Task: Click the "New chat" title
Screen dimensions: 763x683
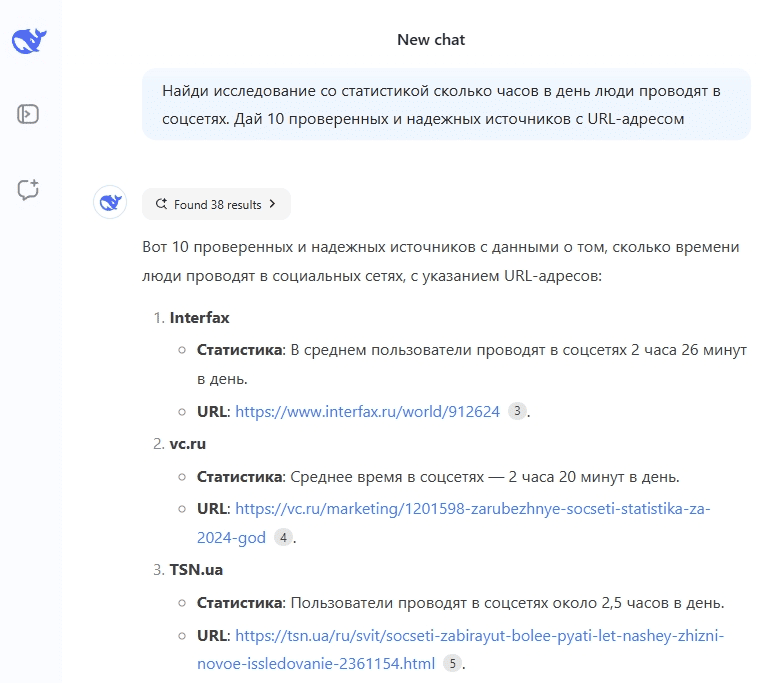Action: pyautogui.click(x=431, y=40)
